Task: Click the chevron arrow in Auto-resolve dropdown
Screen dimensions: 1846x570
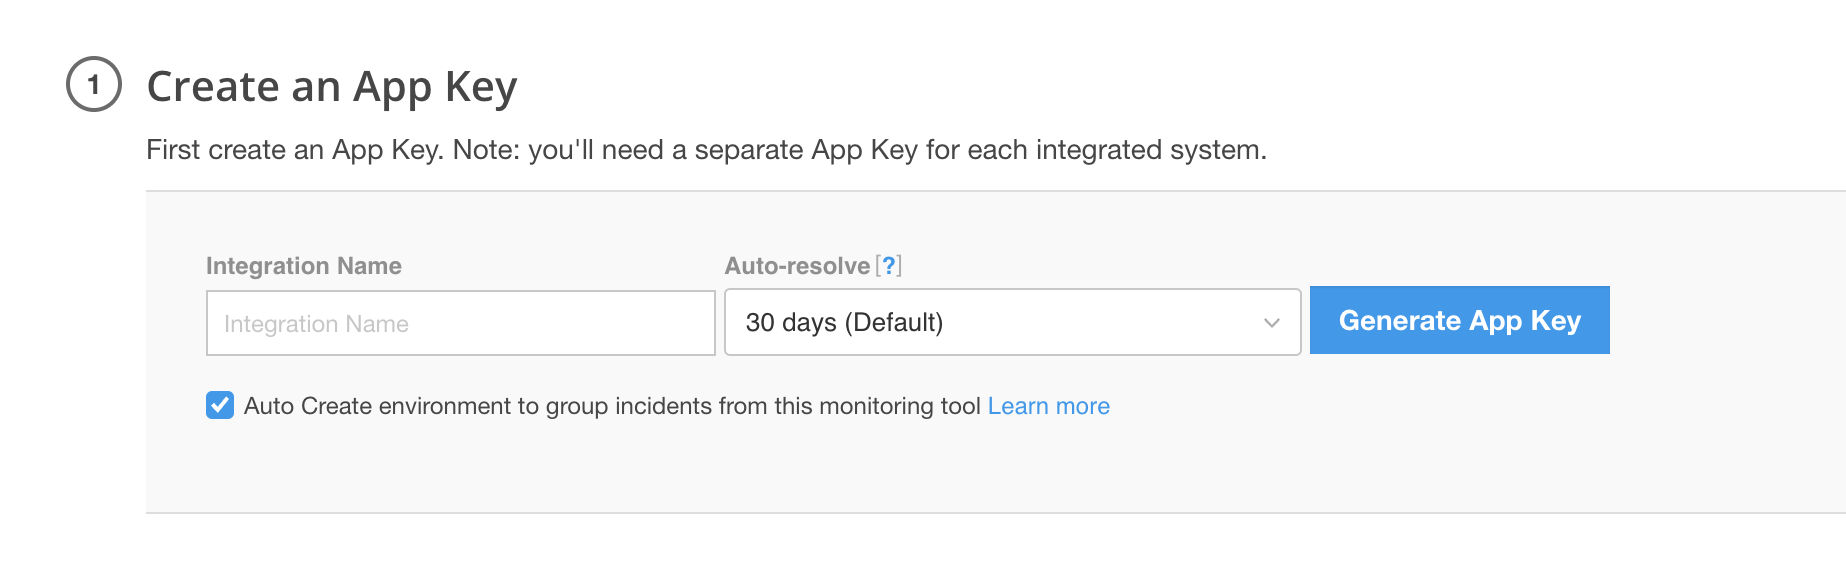Action: coord(1271,323)
